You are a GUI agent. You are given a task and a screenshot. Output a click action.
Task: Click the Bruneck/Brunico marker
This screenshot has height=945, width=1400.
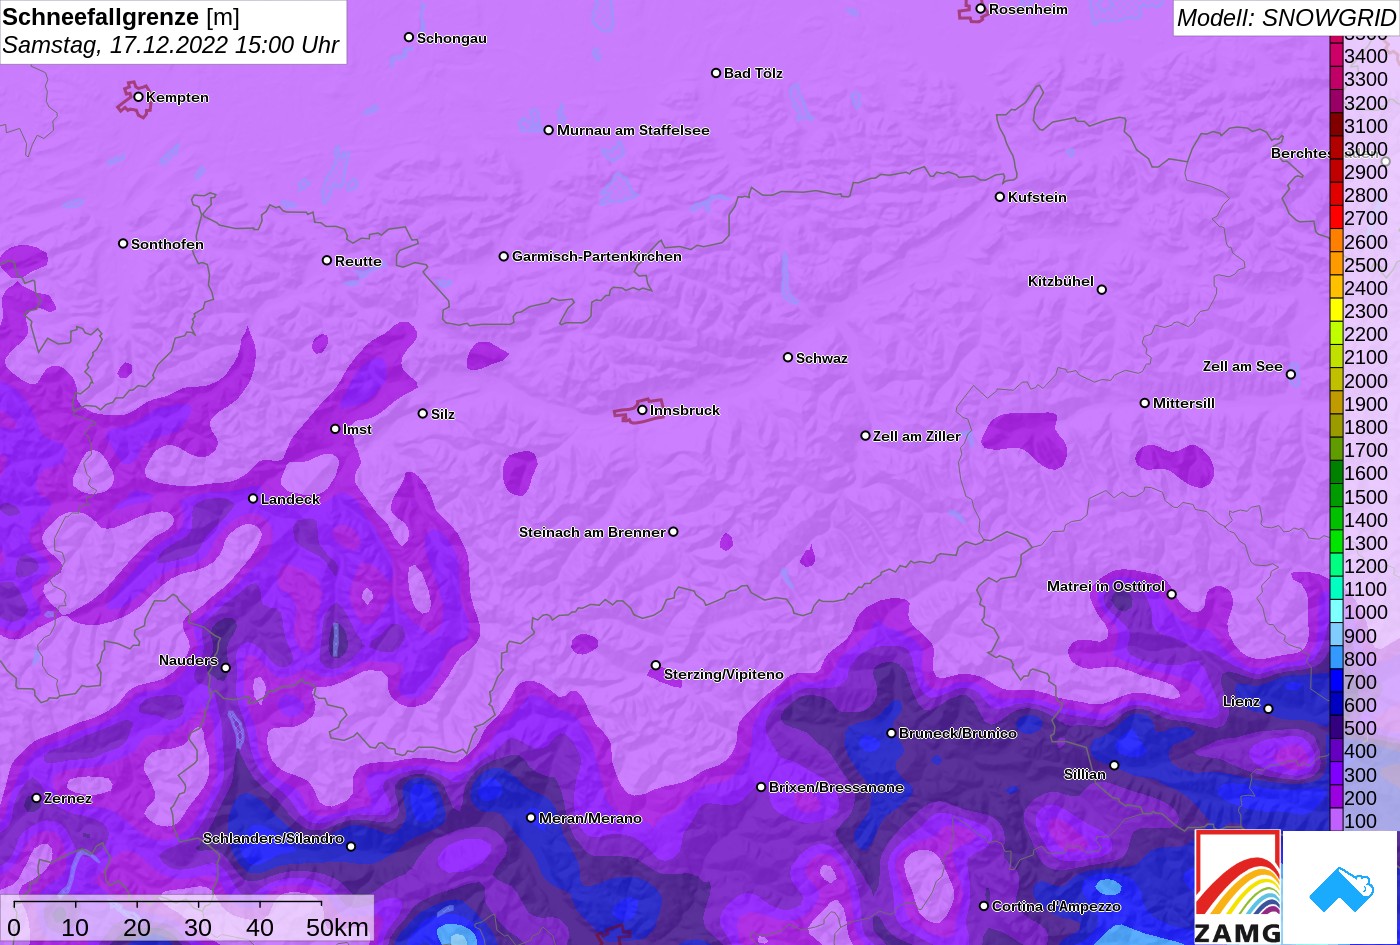pos(891,733)
